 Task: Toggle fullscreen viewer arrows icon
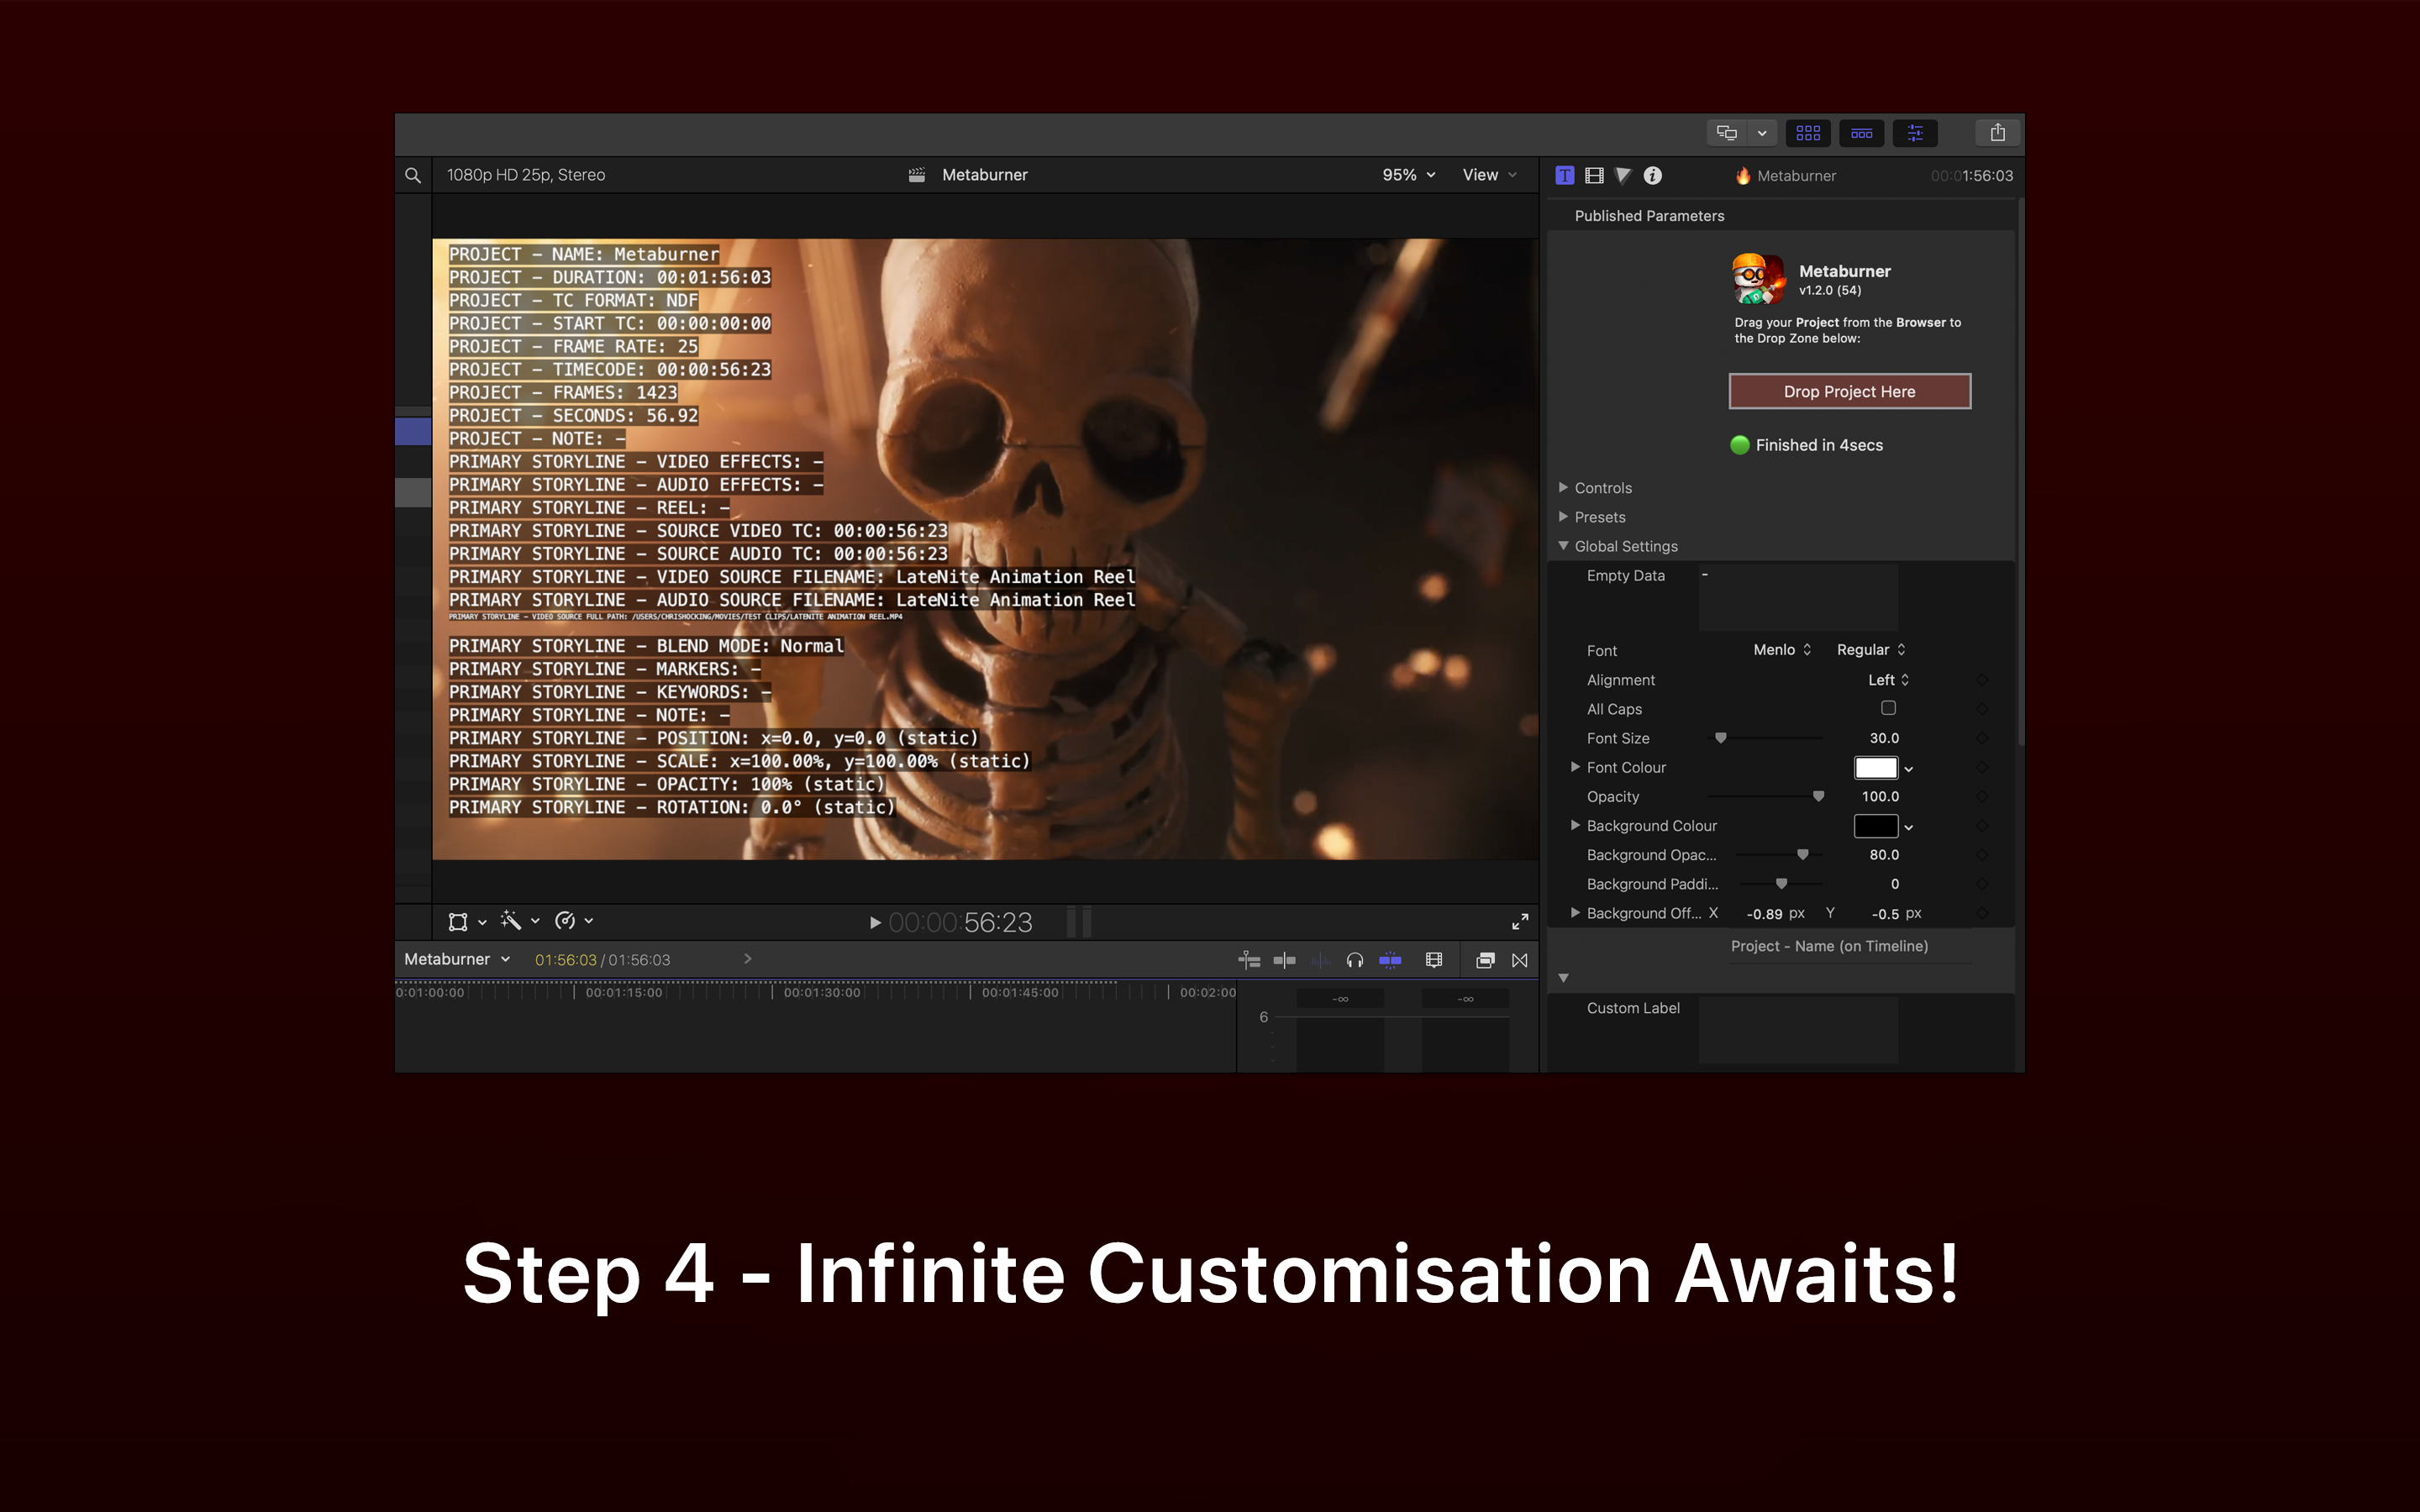click(x=1519, y=921)
